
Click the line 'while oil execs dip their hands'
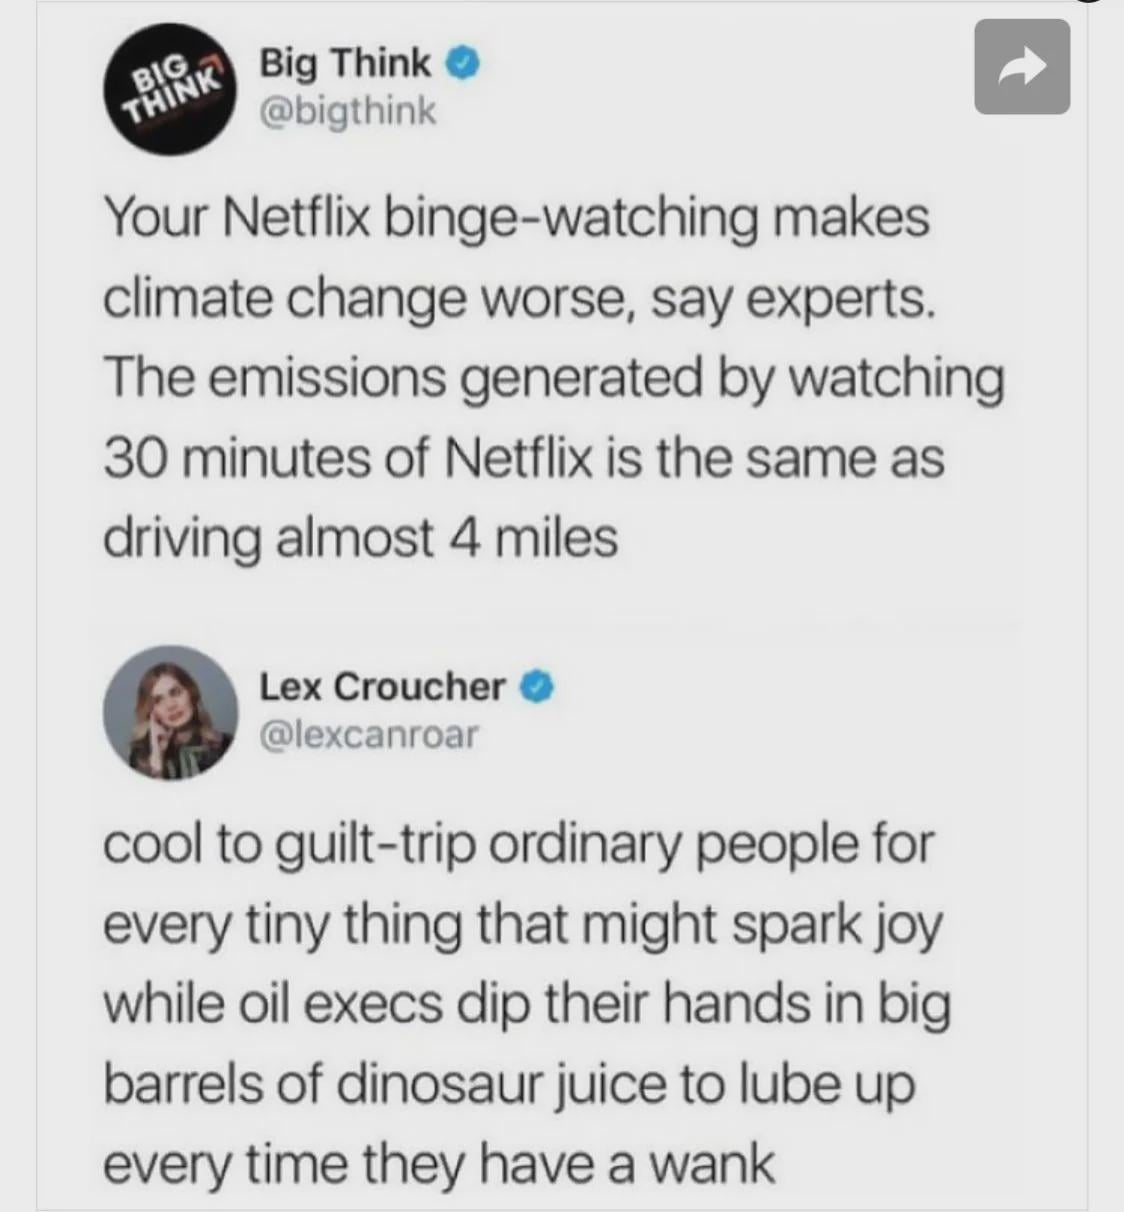pyautogui.click(x=457, y=1005)
